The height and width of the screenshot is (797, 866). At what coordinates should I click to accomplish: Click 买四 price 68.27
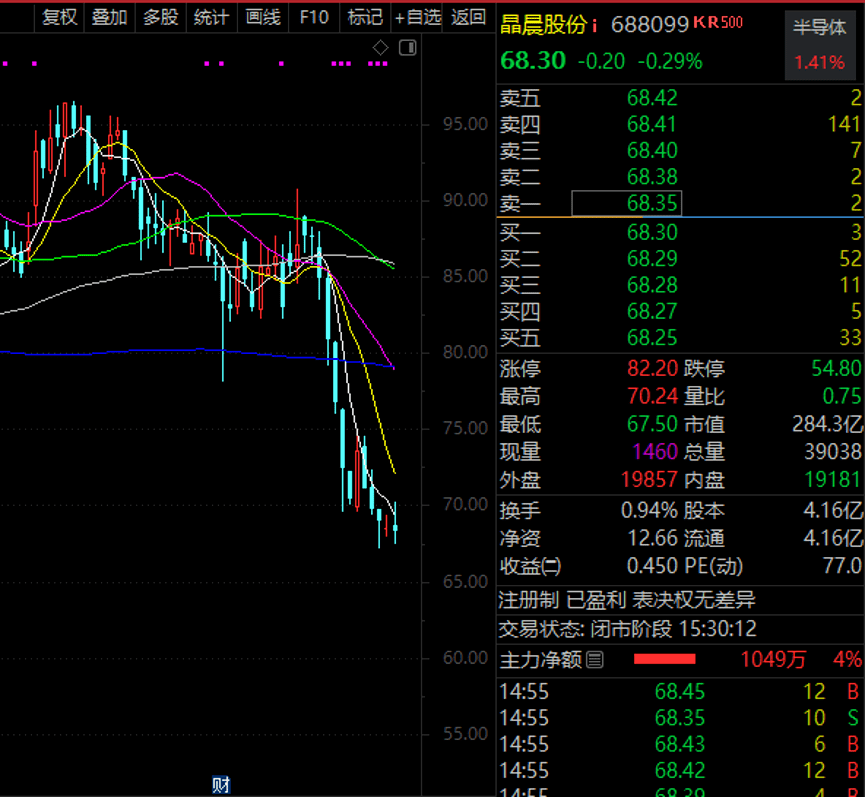click(x=652, y=312)
